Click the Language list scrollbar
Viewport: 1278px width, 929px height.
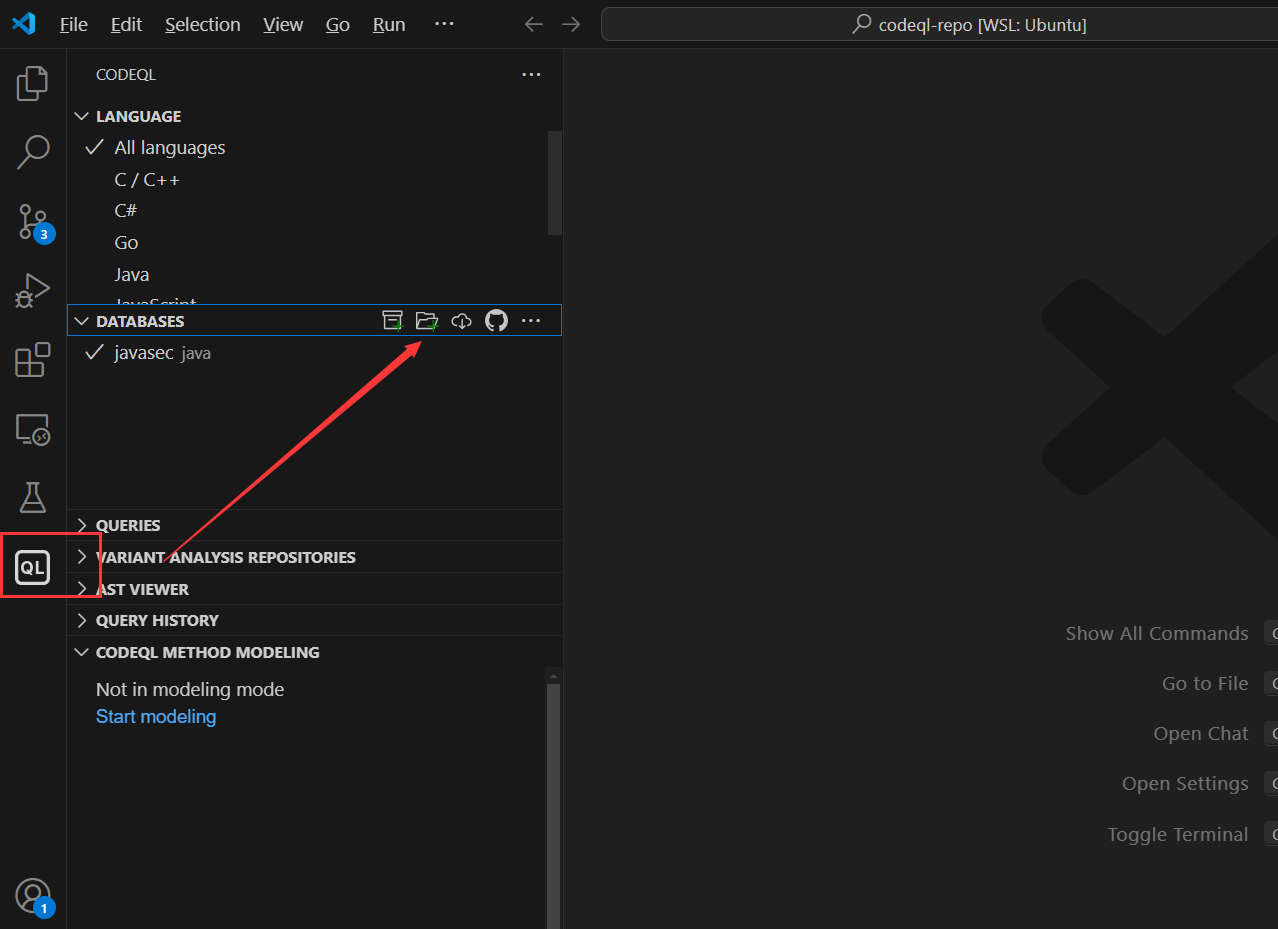pyautogui.click(x=555, y=183)
